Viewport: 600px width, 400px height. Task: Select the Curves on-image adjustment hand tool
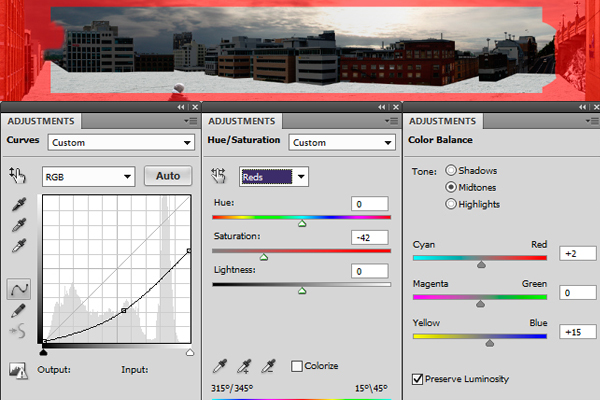17,176
